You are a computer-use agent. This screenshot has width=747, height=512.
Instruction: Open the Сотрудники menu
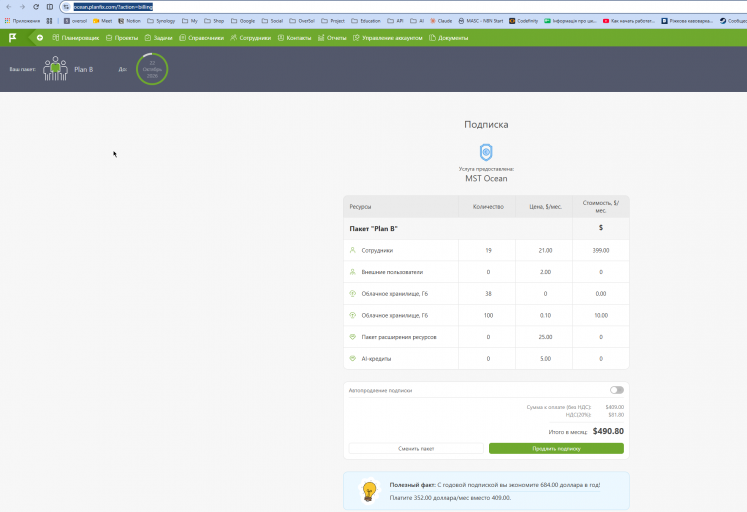(x=251, y=38)
